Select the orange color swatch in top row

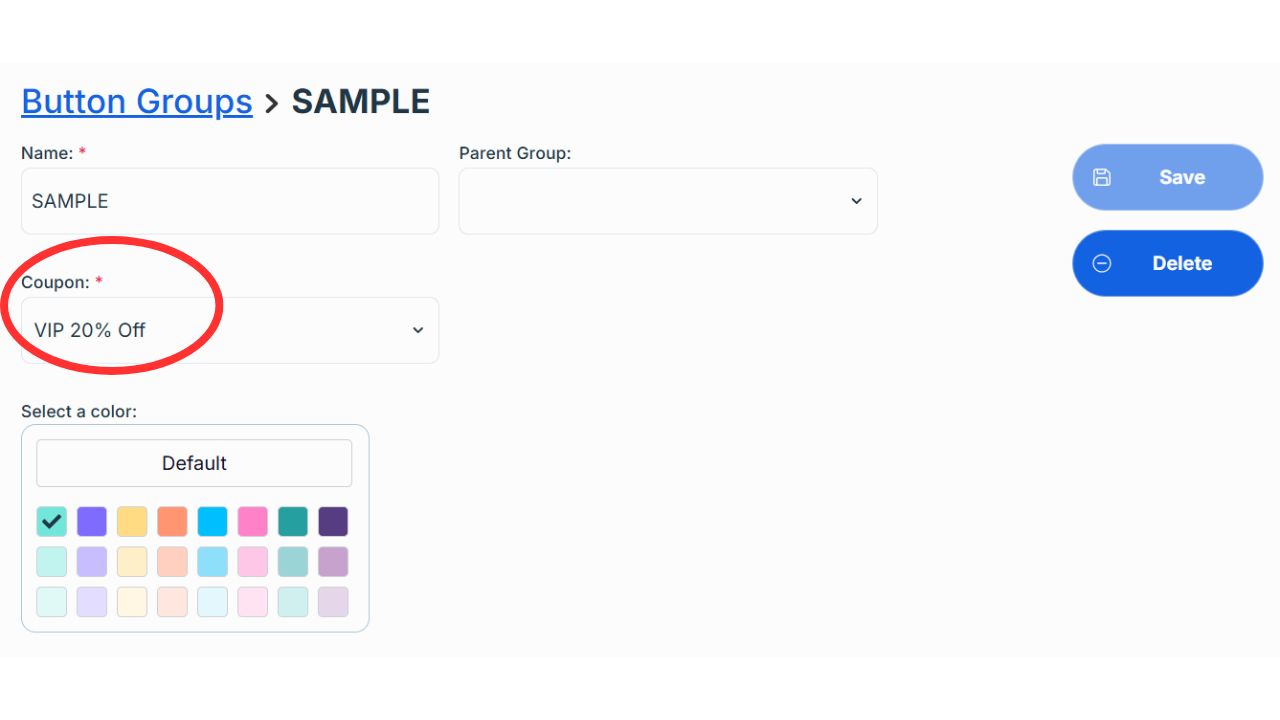click(x=172, y=521)
